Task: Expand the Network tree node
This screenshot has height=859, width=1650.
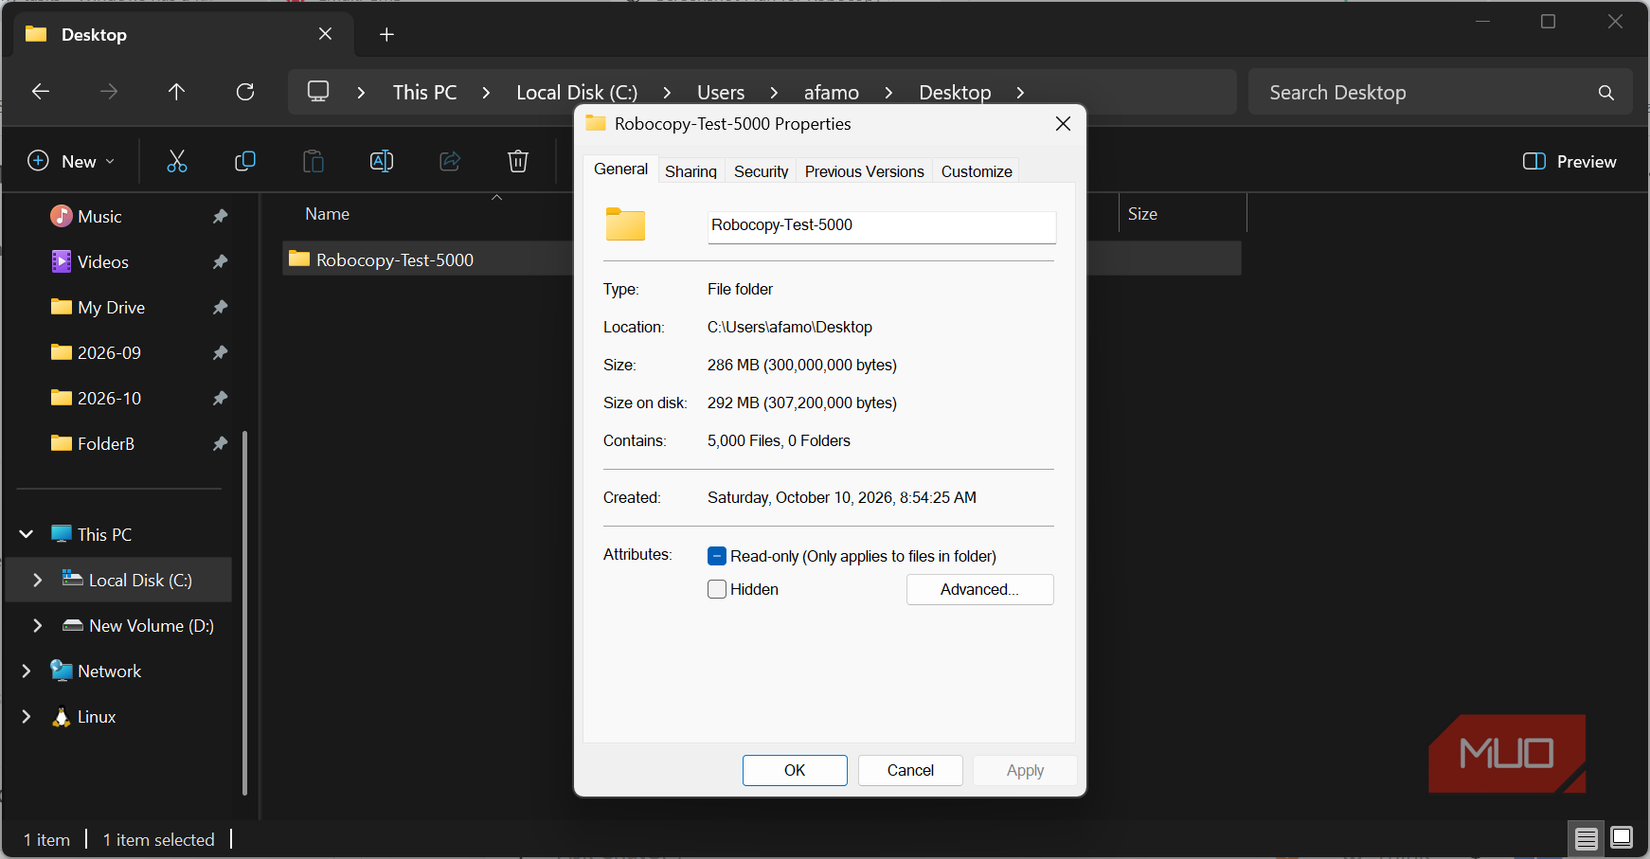Action: pos(26,671)
